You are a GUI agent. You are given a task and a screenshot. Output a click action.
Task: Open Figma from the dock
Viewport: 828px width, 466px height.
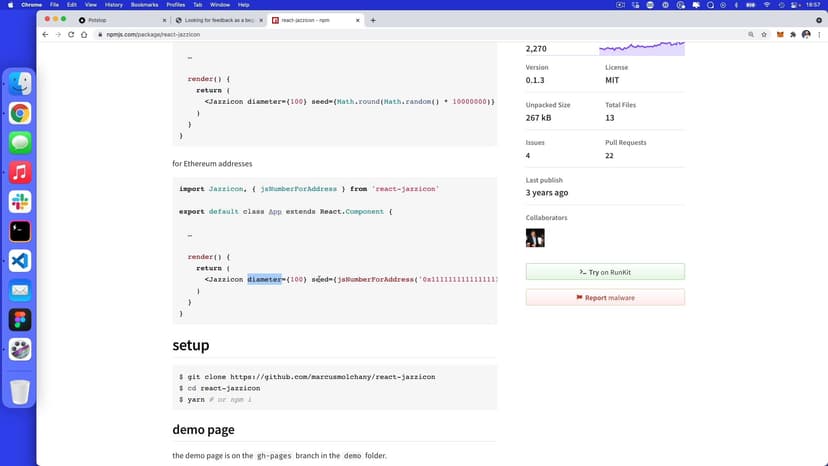click(20, 320)
